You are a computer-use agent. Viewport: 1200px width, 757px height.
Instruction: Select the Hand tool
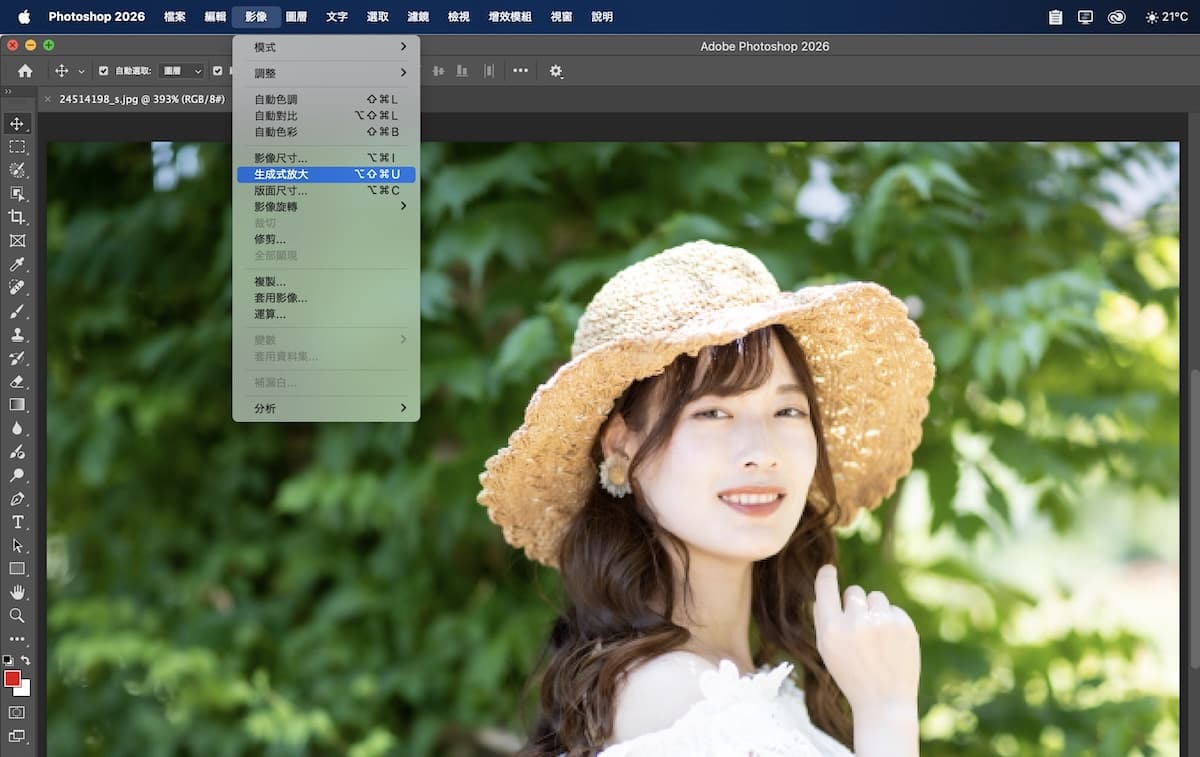[x=17, y=592]
